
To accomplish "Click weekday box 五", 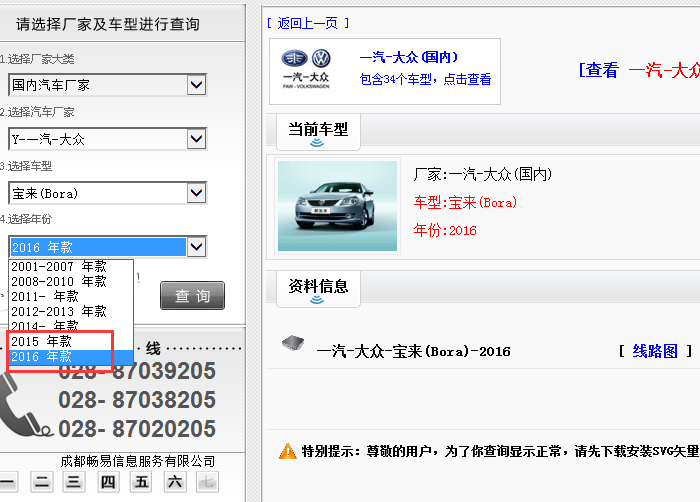I will click(141, 482).
